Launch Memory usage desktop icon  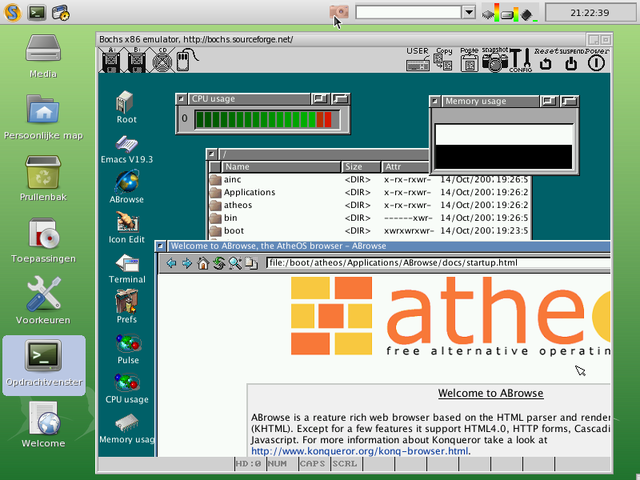click(127, 428)
